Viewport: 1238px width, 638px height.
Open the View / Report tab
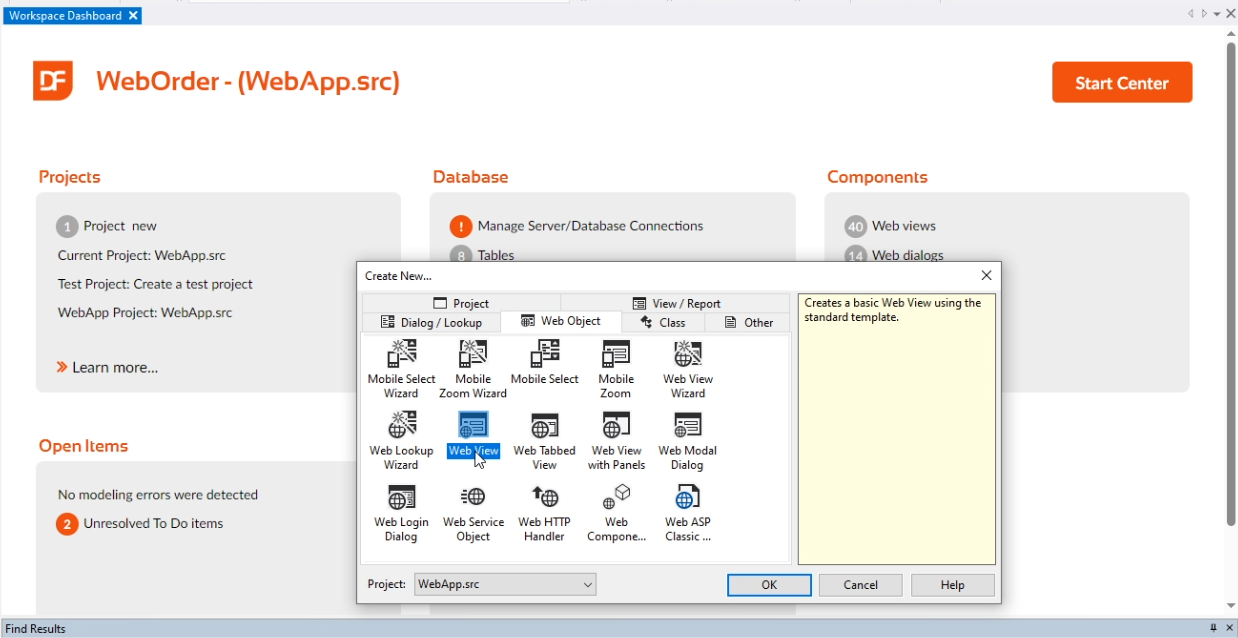pos(676,304)
